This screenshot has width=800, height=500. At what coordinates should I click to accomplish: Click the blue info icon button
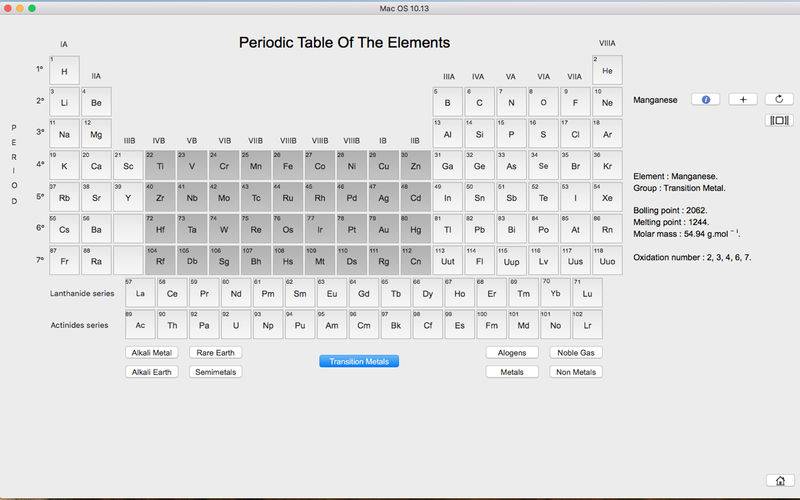coord(706,99)
